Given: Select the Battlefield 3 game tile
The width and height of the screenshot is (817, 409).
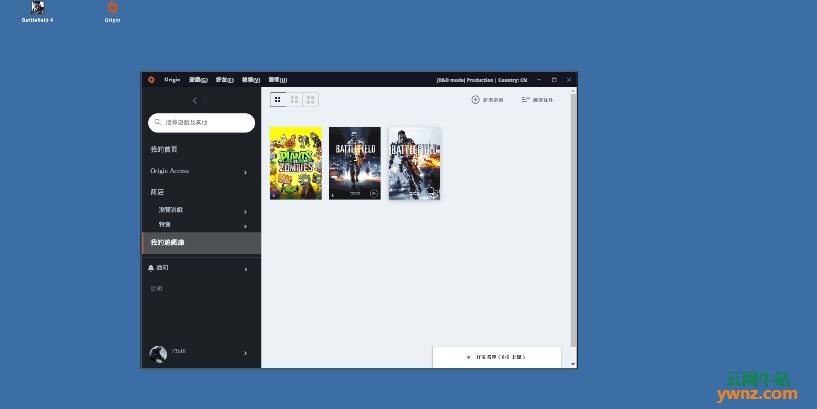Looking at the screenshot, I should [x=355, y=163].
